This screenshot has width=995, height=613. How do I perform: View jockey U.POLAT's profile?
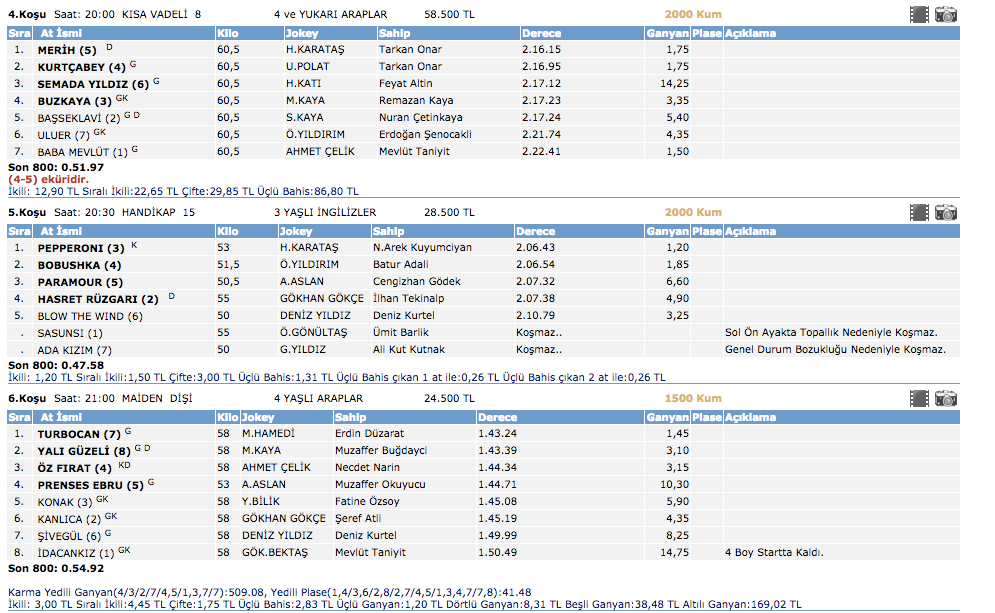pos(308,67)
